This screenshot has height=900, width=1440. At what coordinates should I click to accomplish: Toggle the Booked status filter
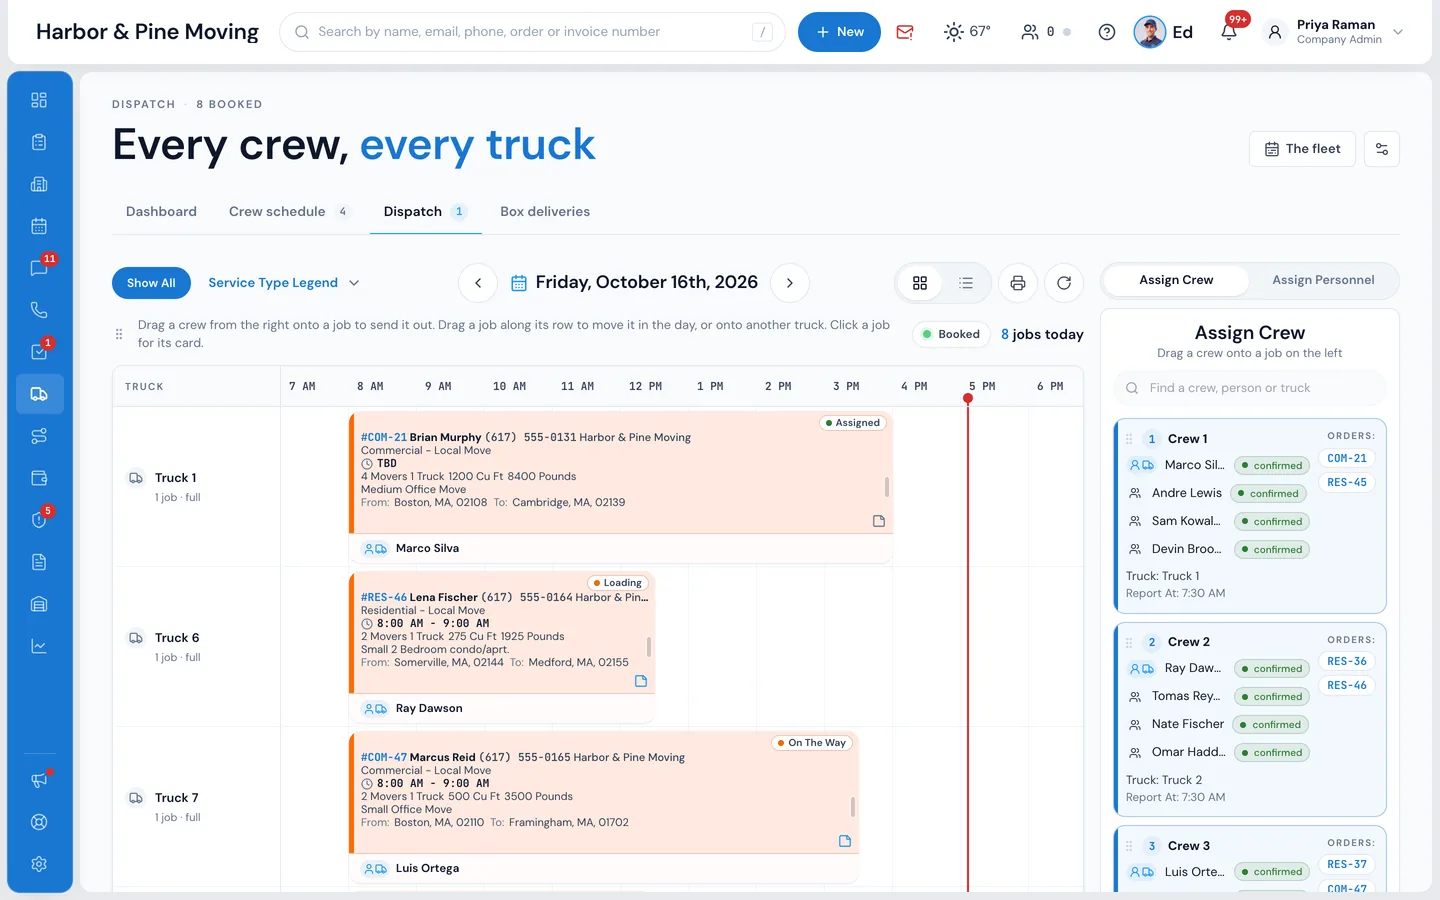951,334
